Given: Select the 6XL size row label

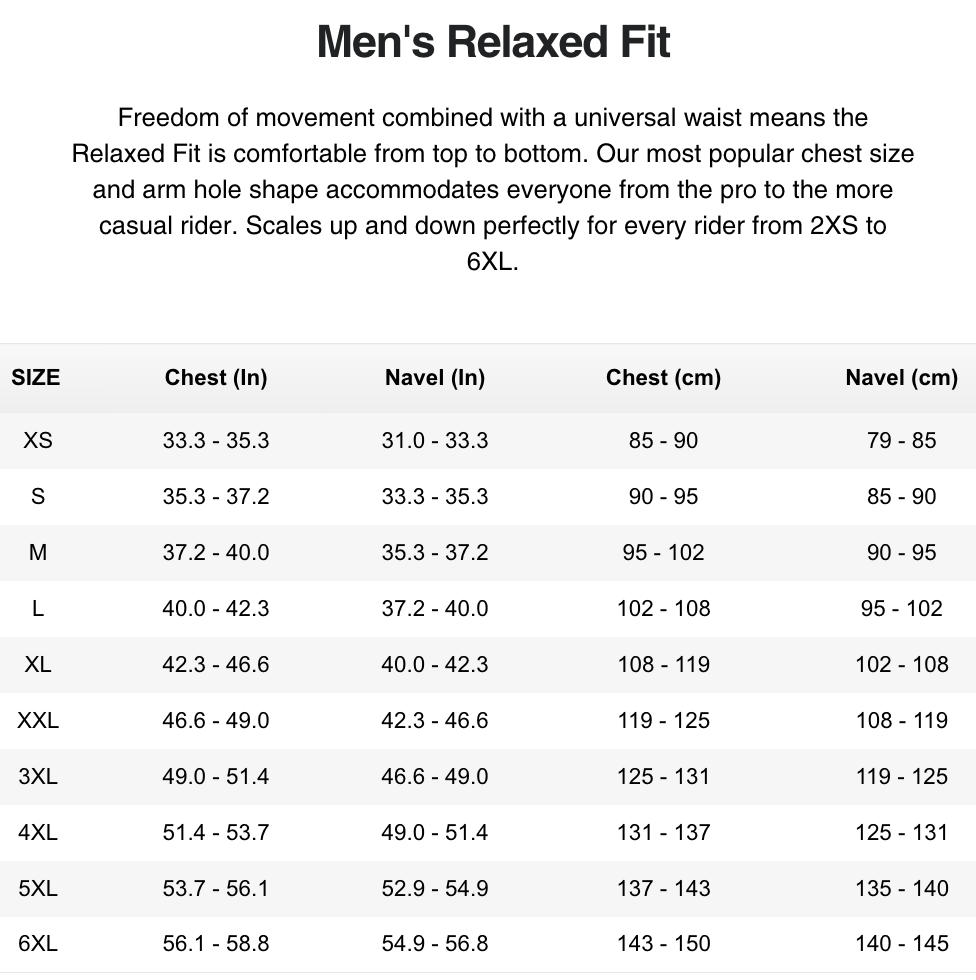Looking at the screenshot, I should 37,944.
